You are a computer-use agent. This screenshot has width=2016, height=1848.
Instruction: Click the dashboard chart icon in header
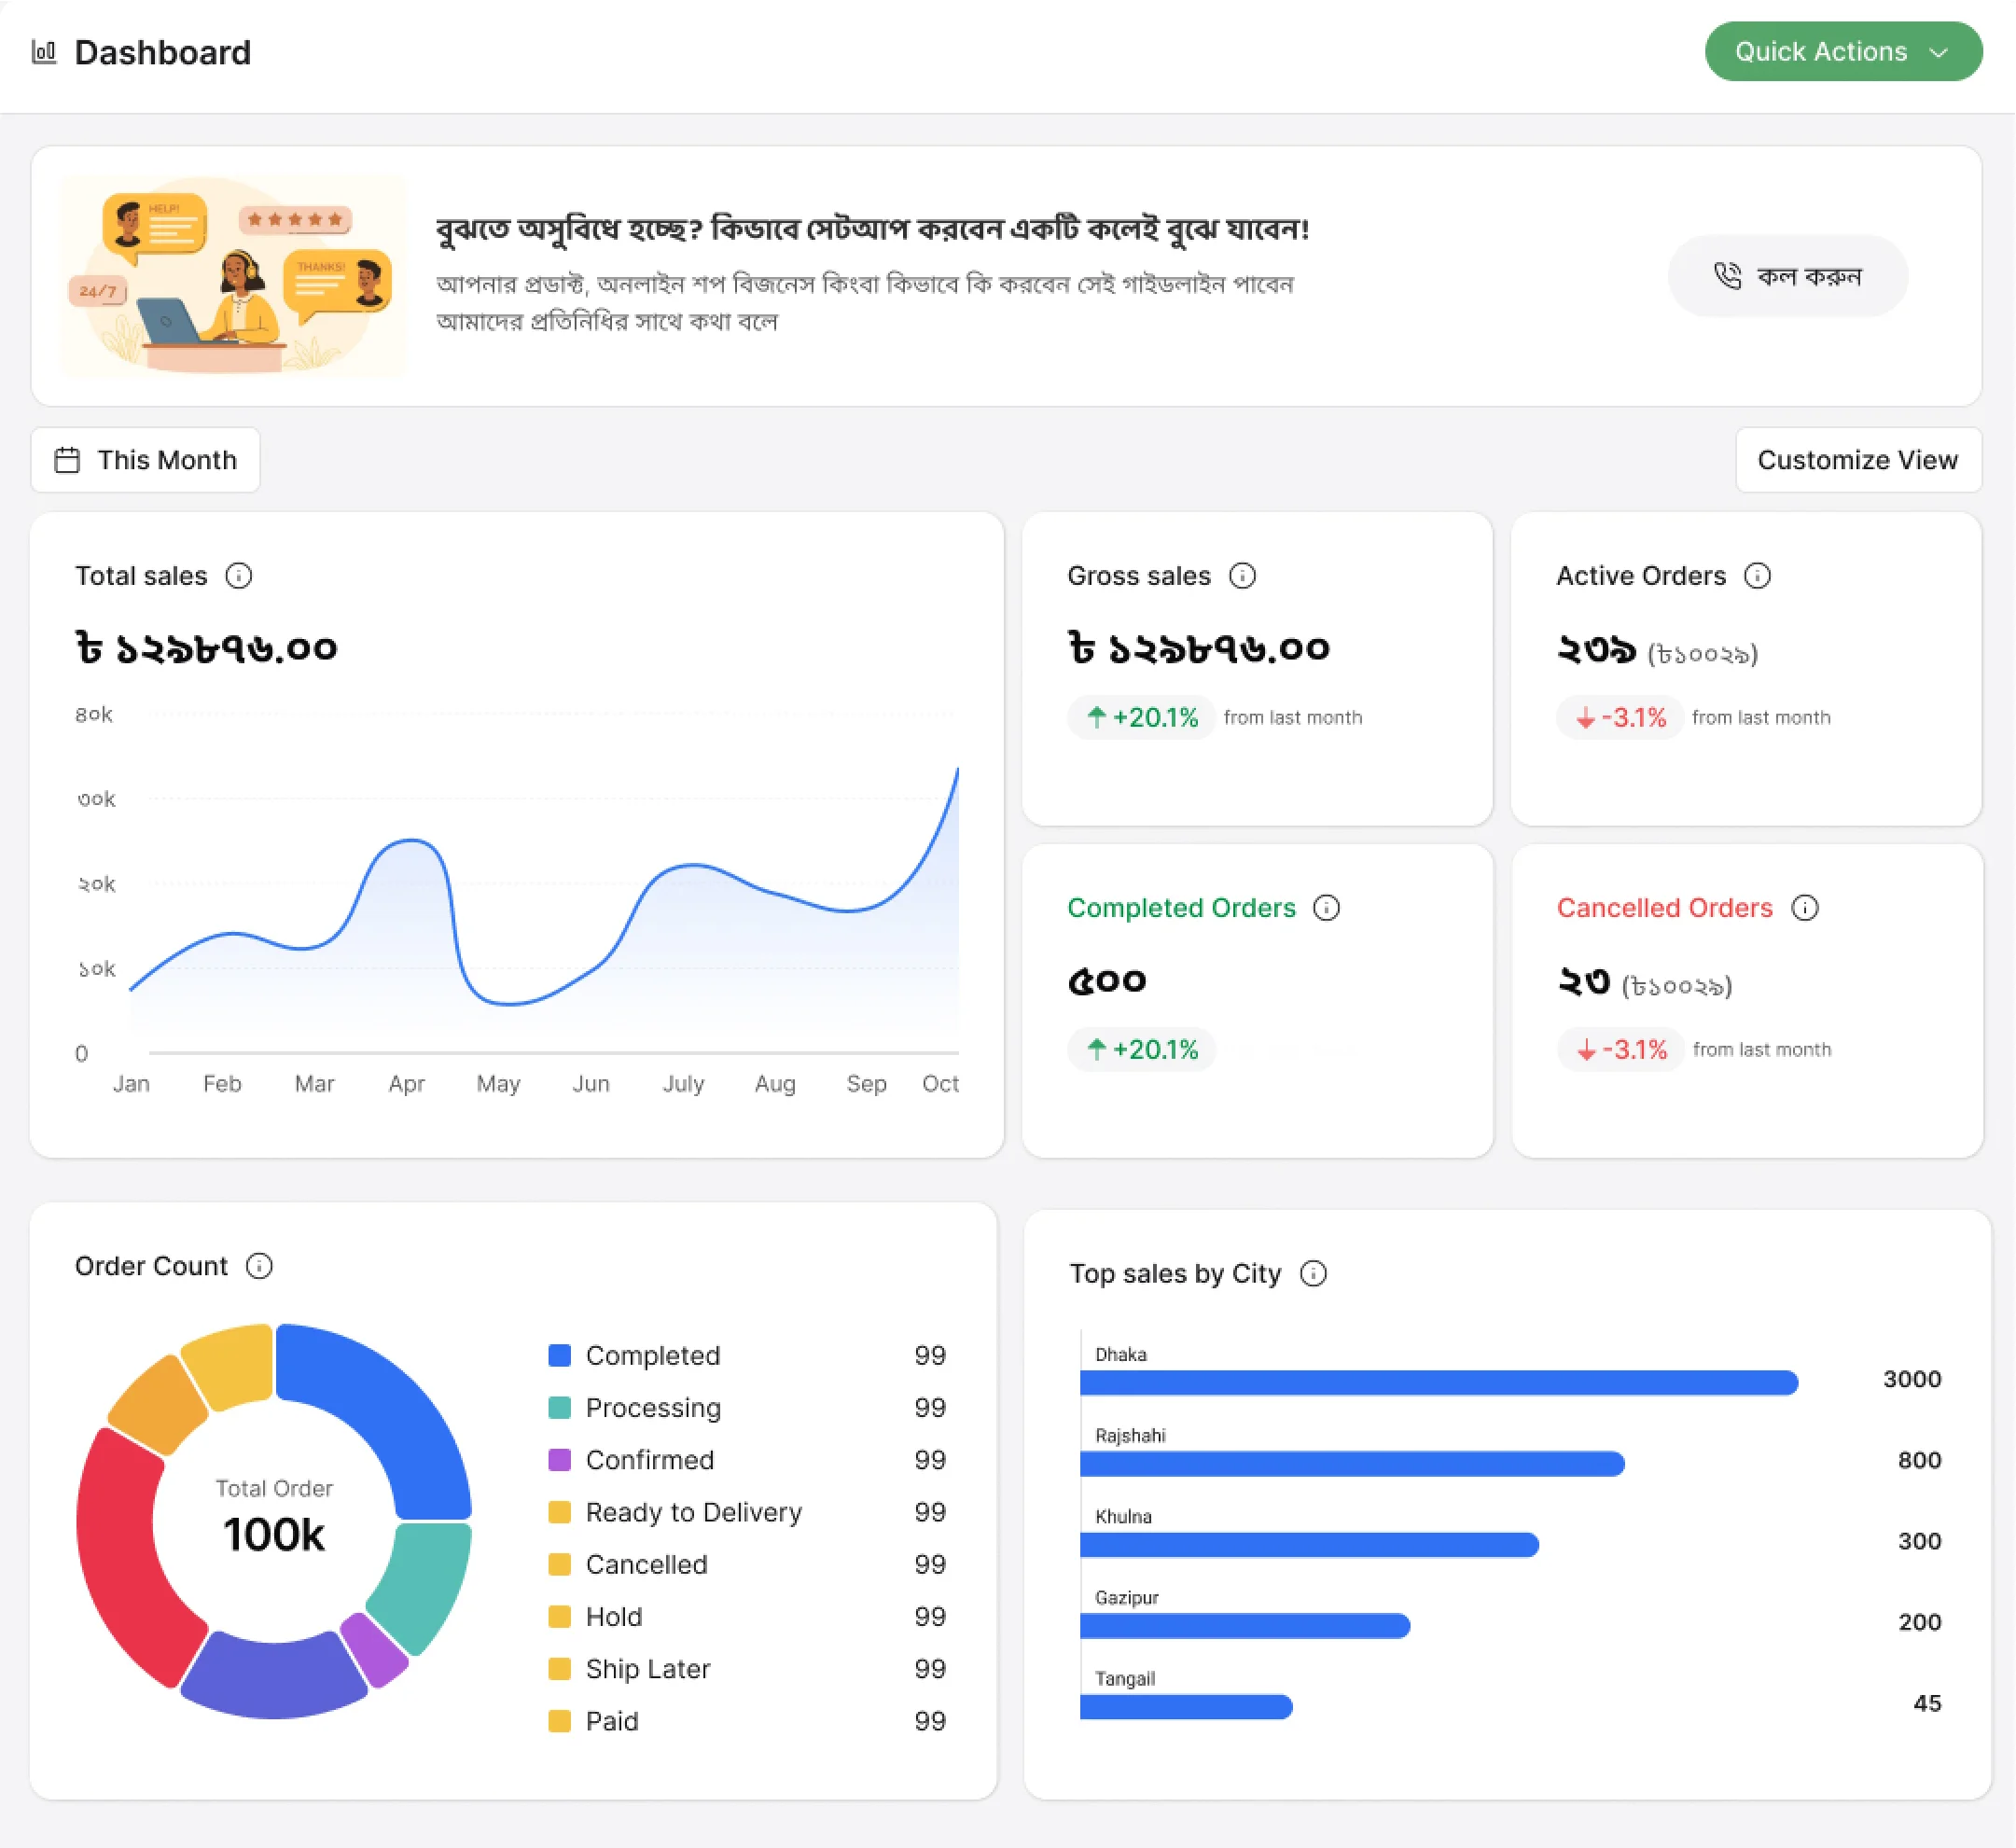coord(44,52)
